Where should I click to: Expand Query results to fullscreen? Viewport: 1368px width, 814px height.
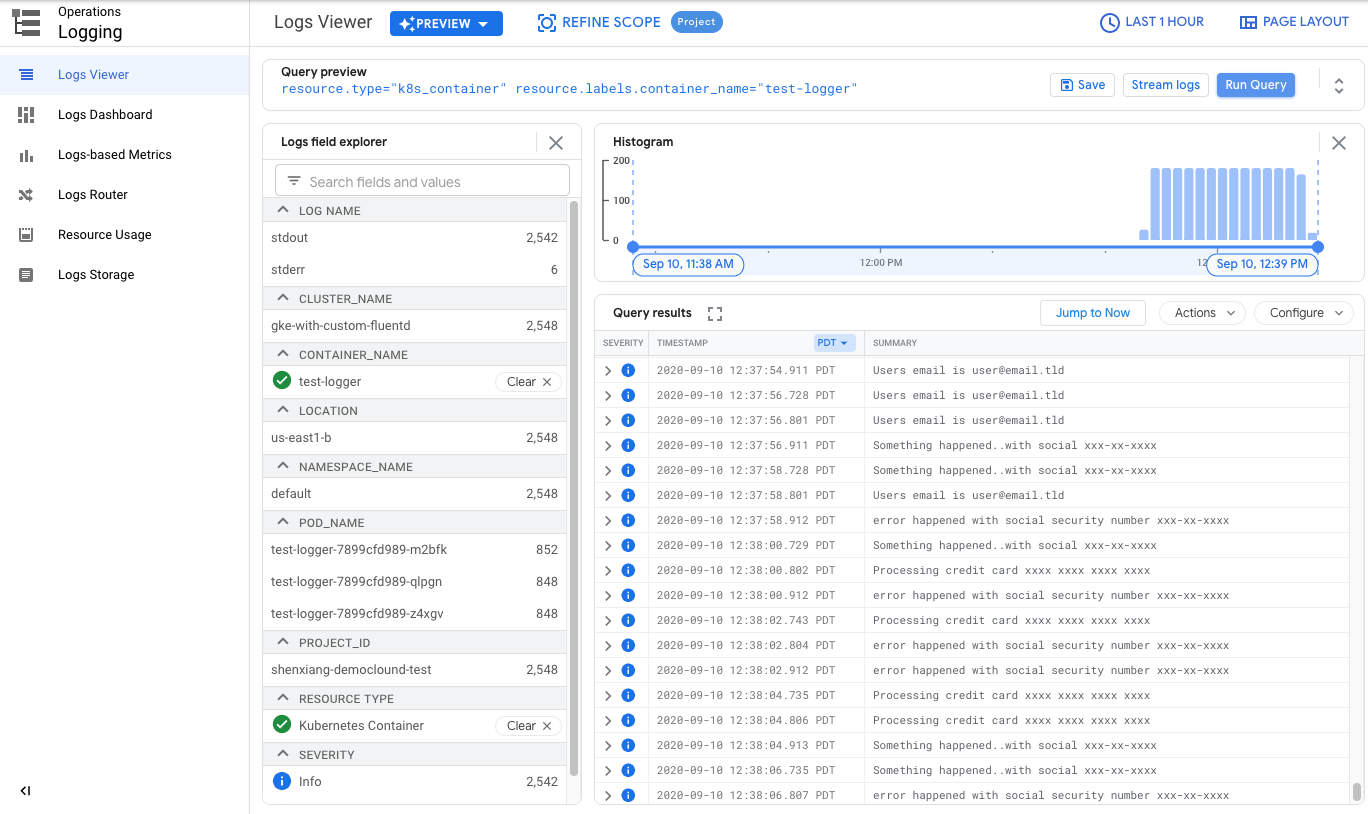pos(714,313)
